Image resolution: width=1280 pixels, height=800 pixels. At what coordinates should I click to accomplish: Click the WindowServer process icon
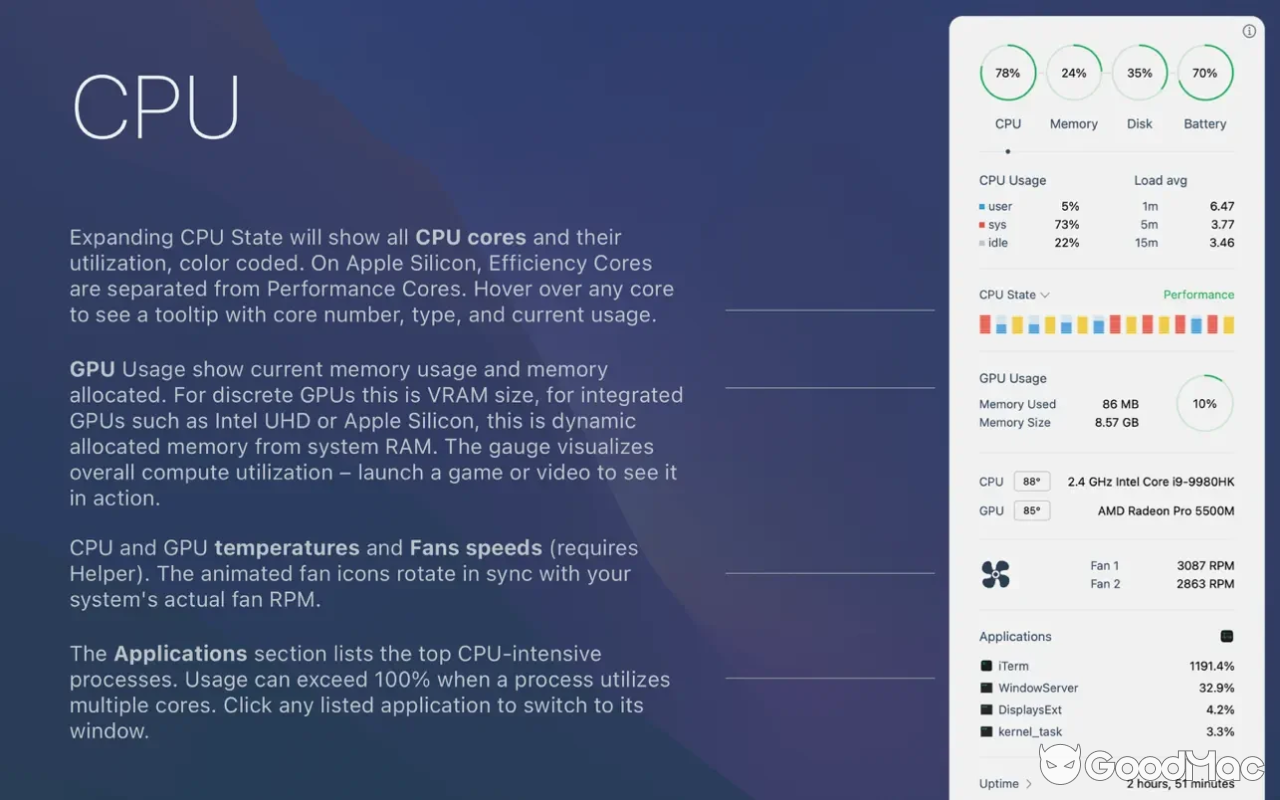coord(985,687)
